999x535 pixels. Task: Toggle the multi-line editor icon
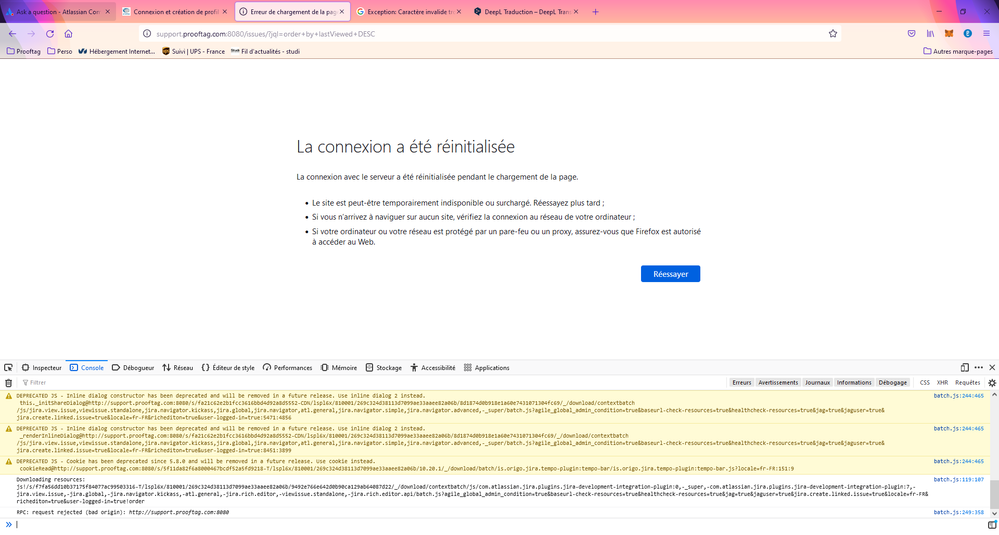(992, 525)
